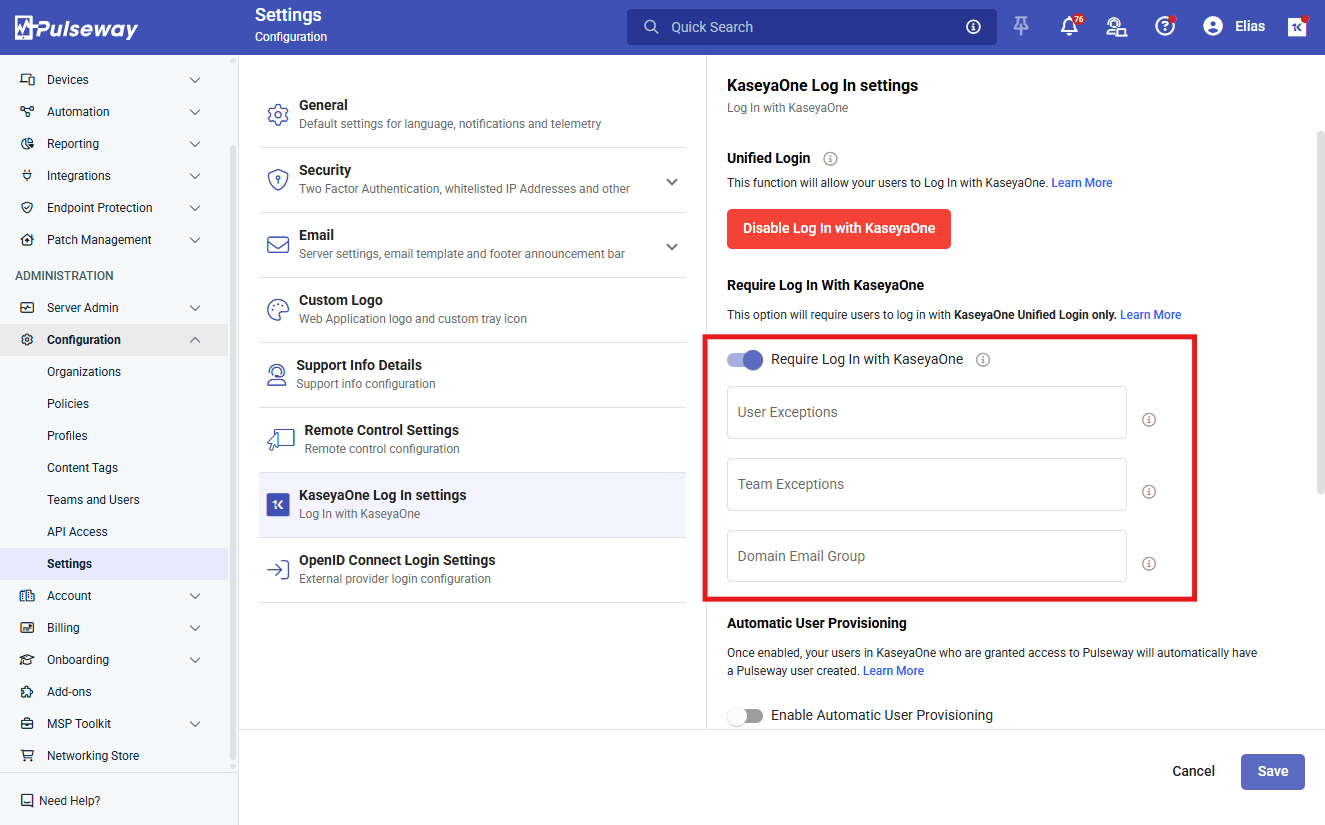The width and height of the screenshot is (1325, 825).
Task: Click the Kaseya icon beside Elias
Action: [x=1297, y=27]
